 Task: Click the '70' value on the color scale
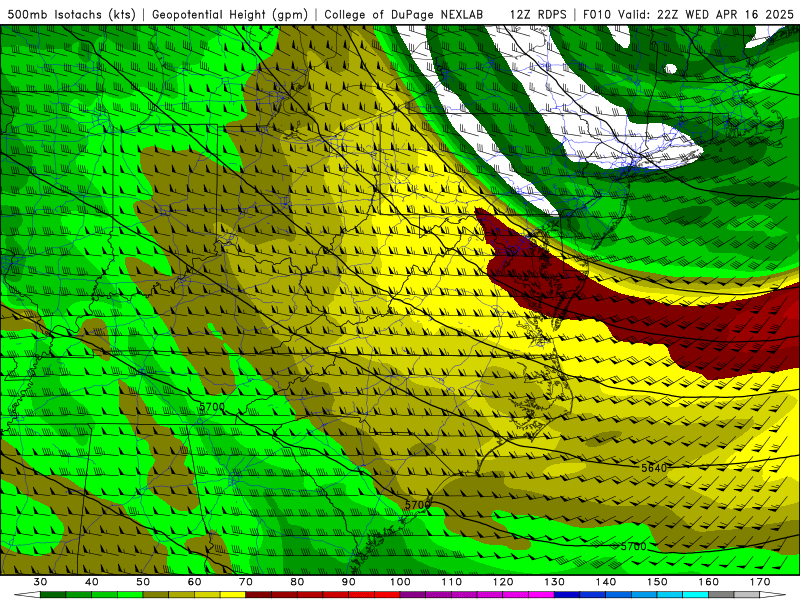coord(246,582)
